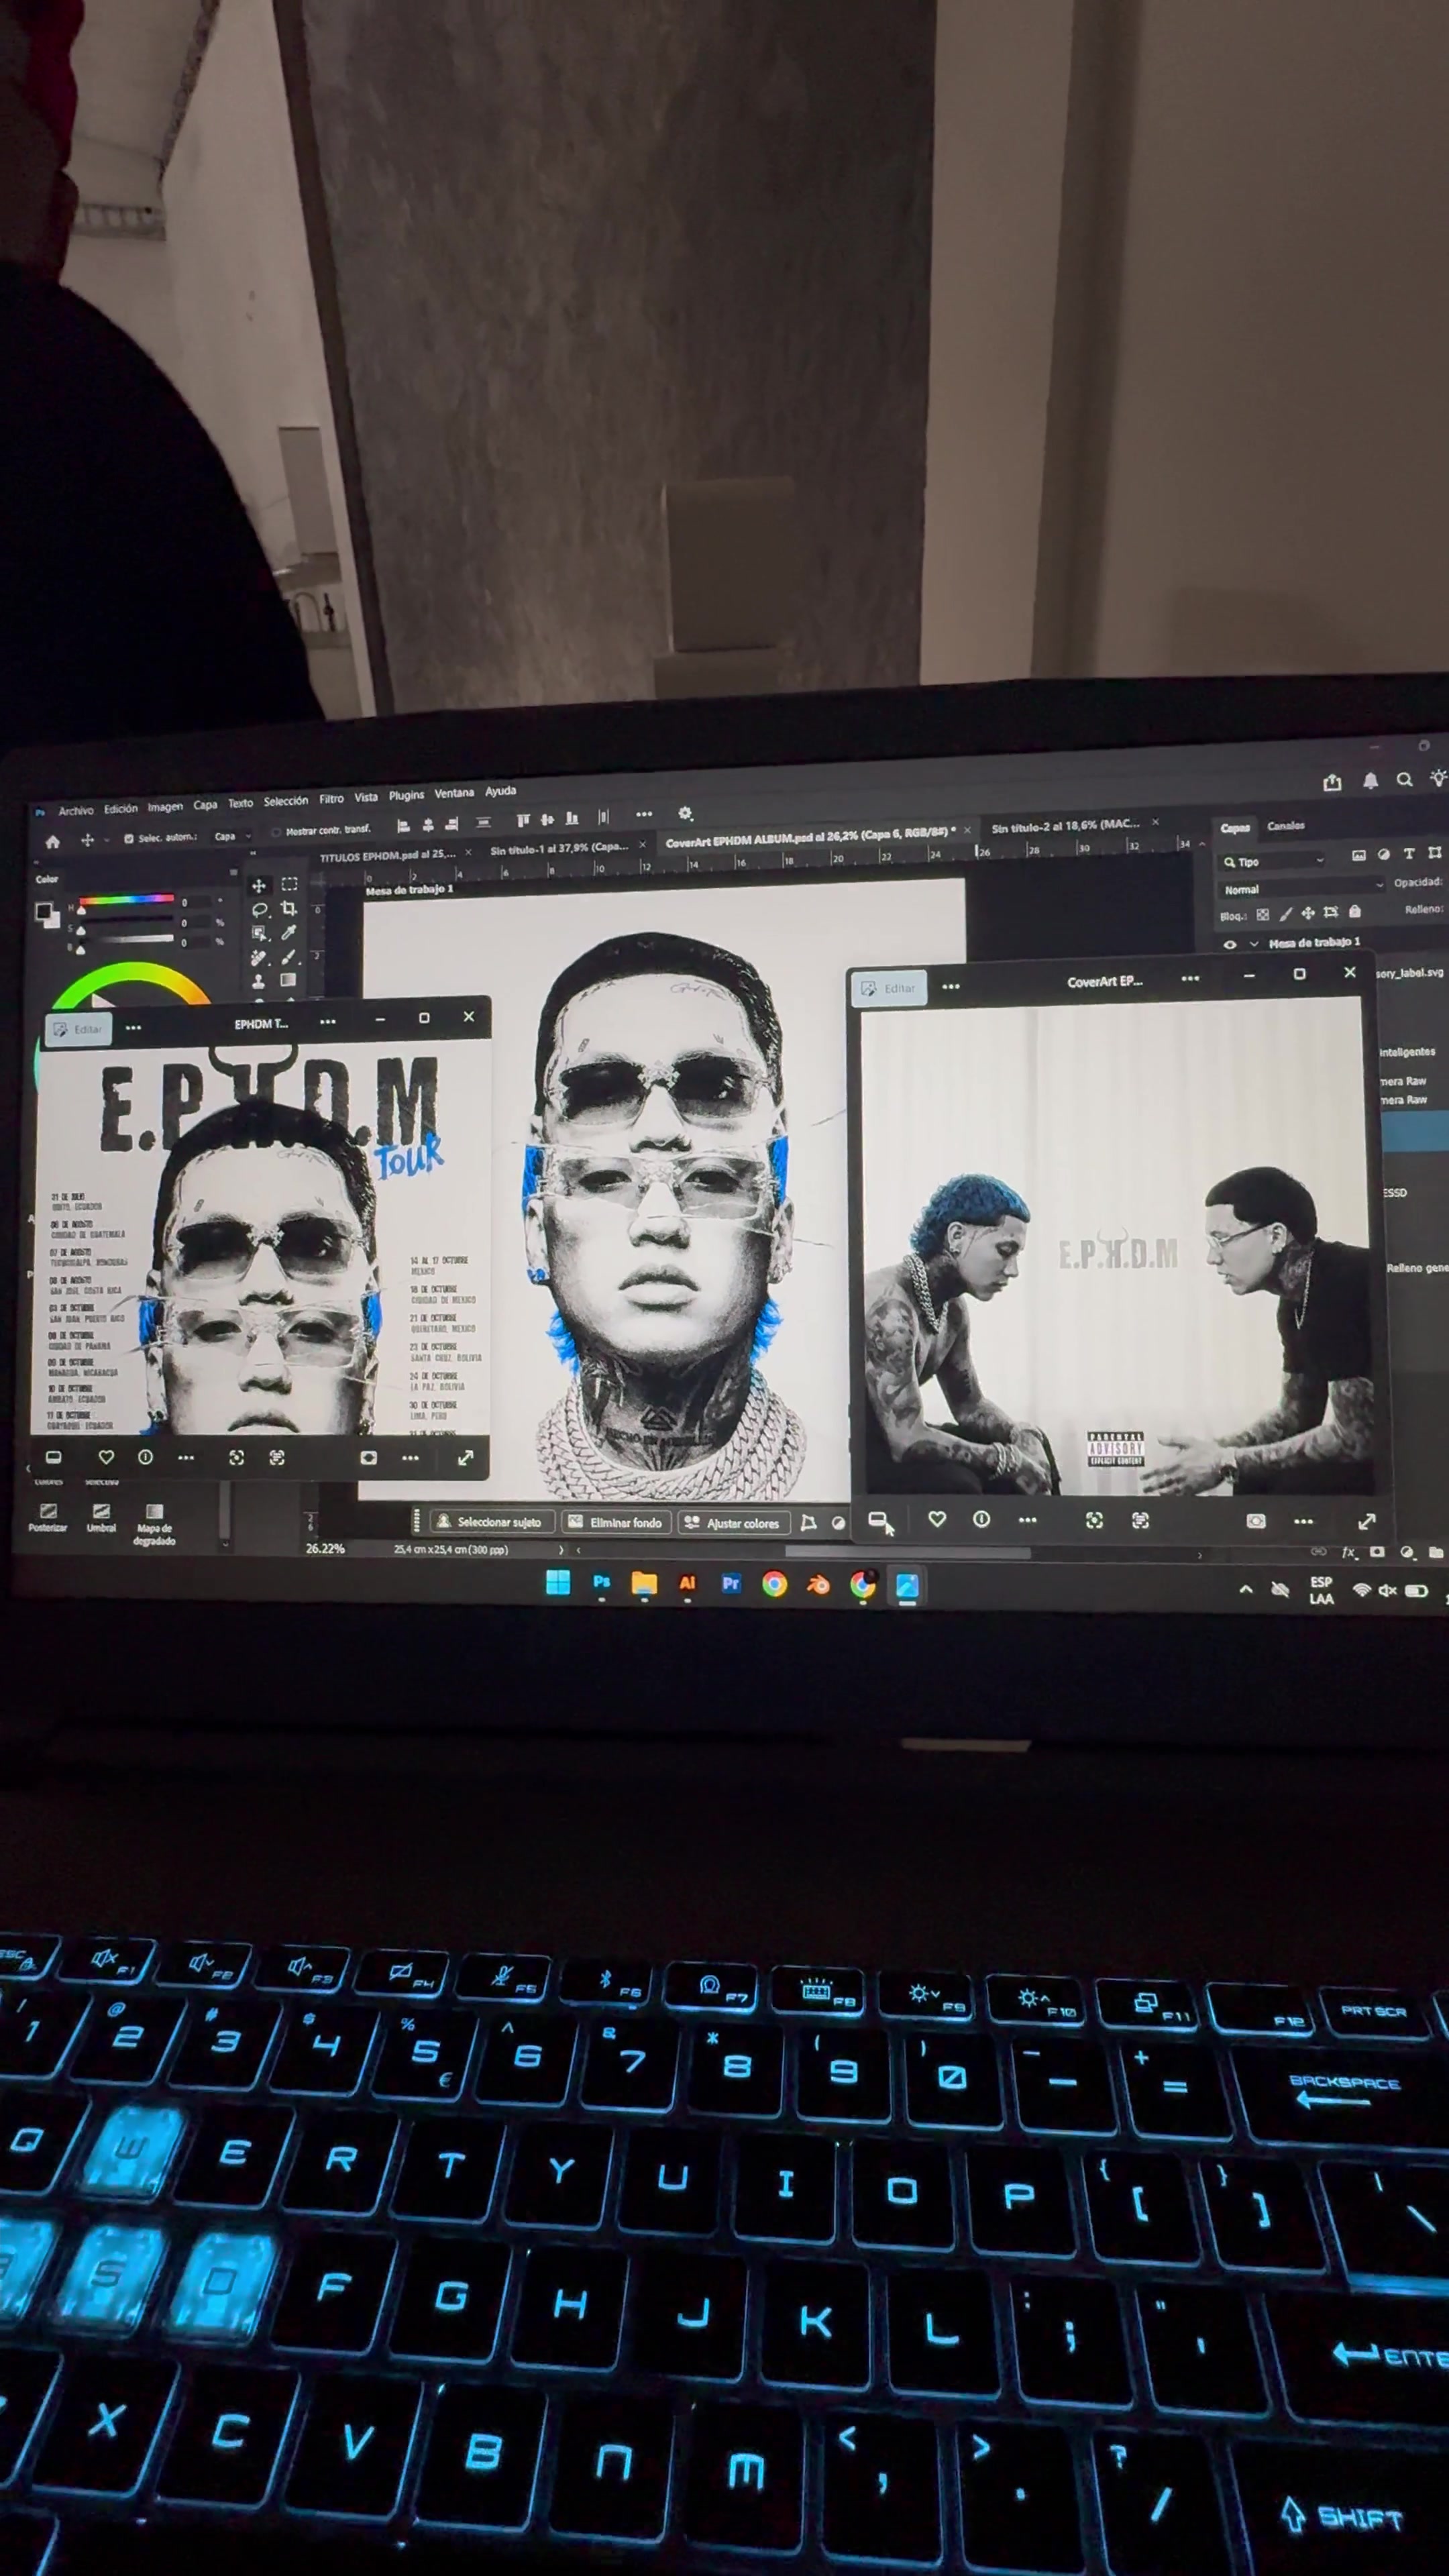1449x2576 pixels.
Task: Select the Rectangular Marquee tool
Action: [289, 883]
